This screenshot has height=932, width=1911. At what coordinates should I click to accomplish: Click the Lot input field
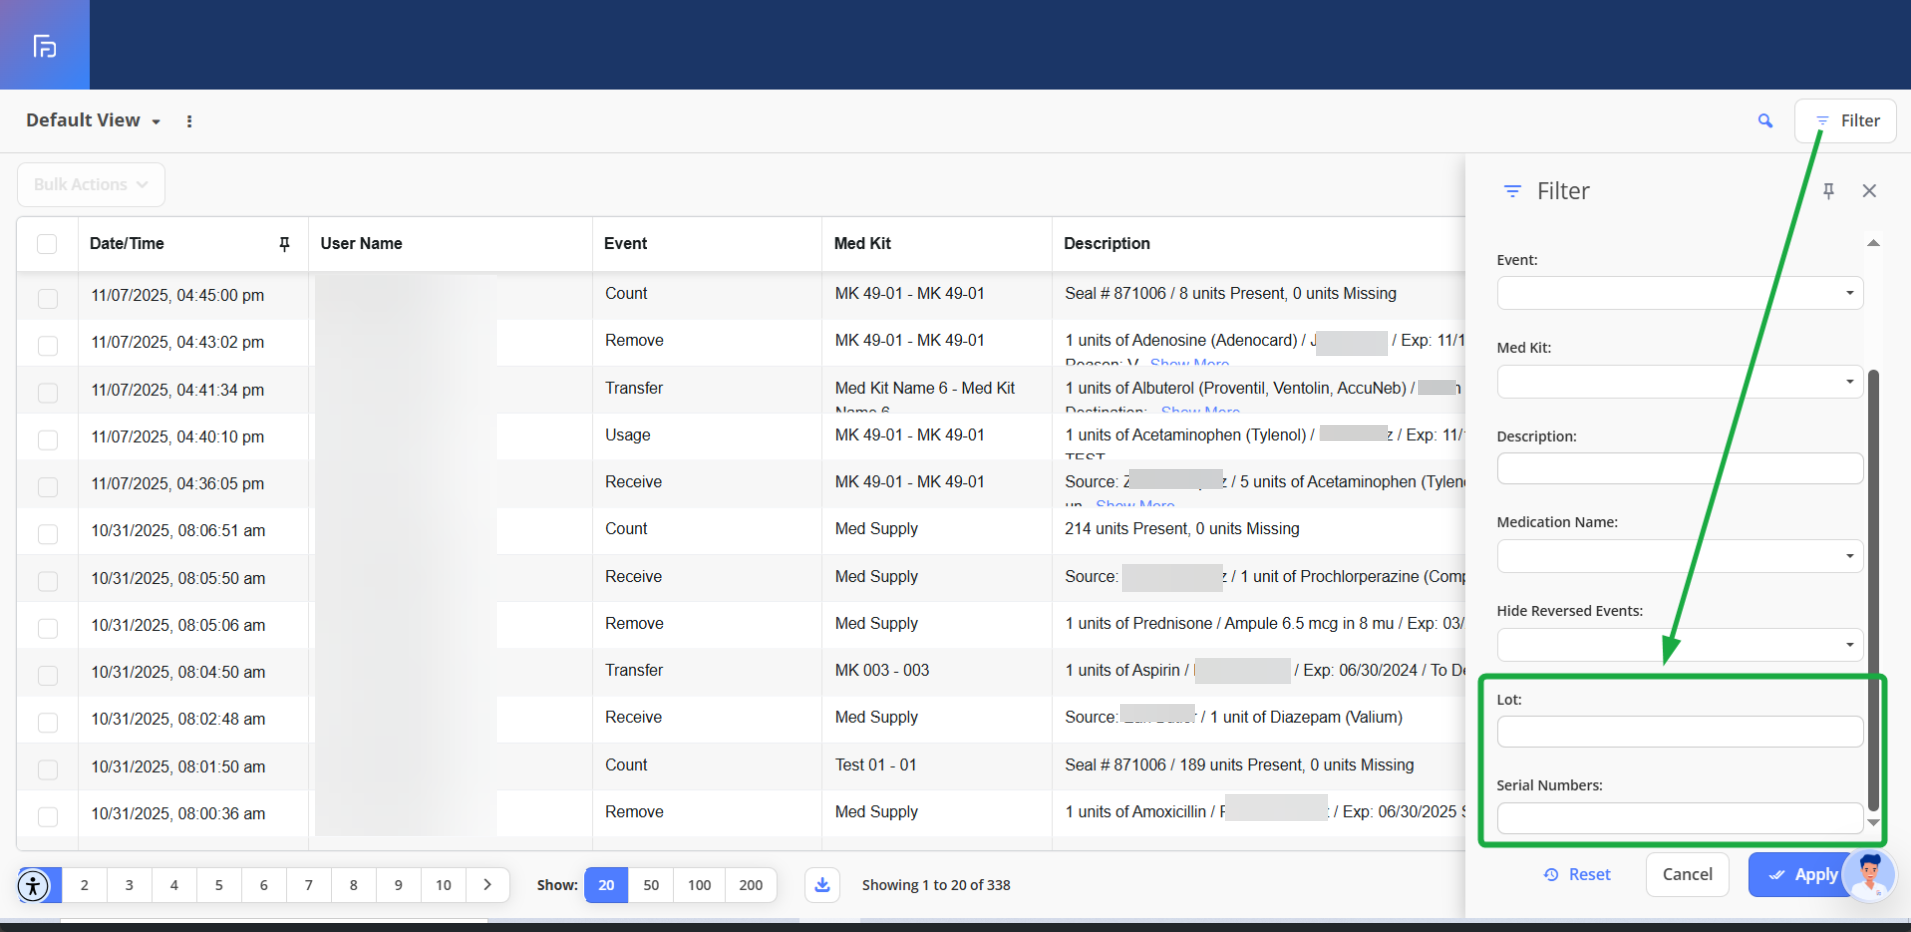point(1679,732)
